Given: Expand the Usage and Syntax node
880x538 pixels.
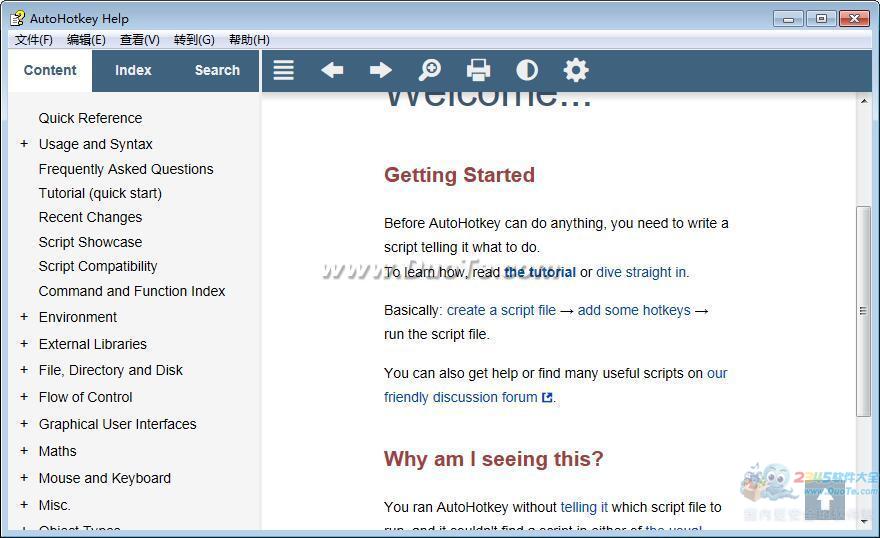Looking at the screenshot, I should click(24, 144).
